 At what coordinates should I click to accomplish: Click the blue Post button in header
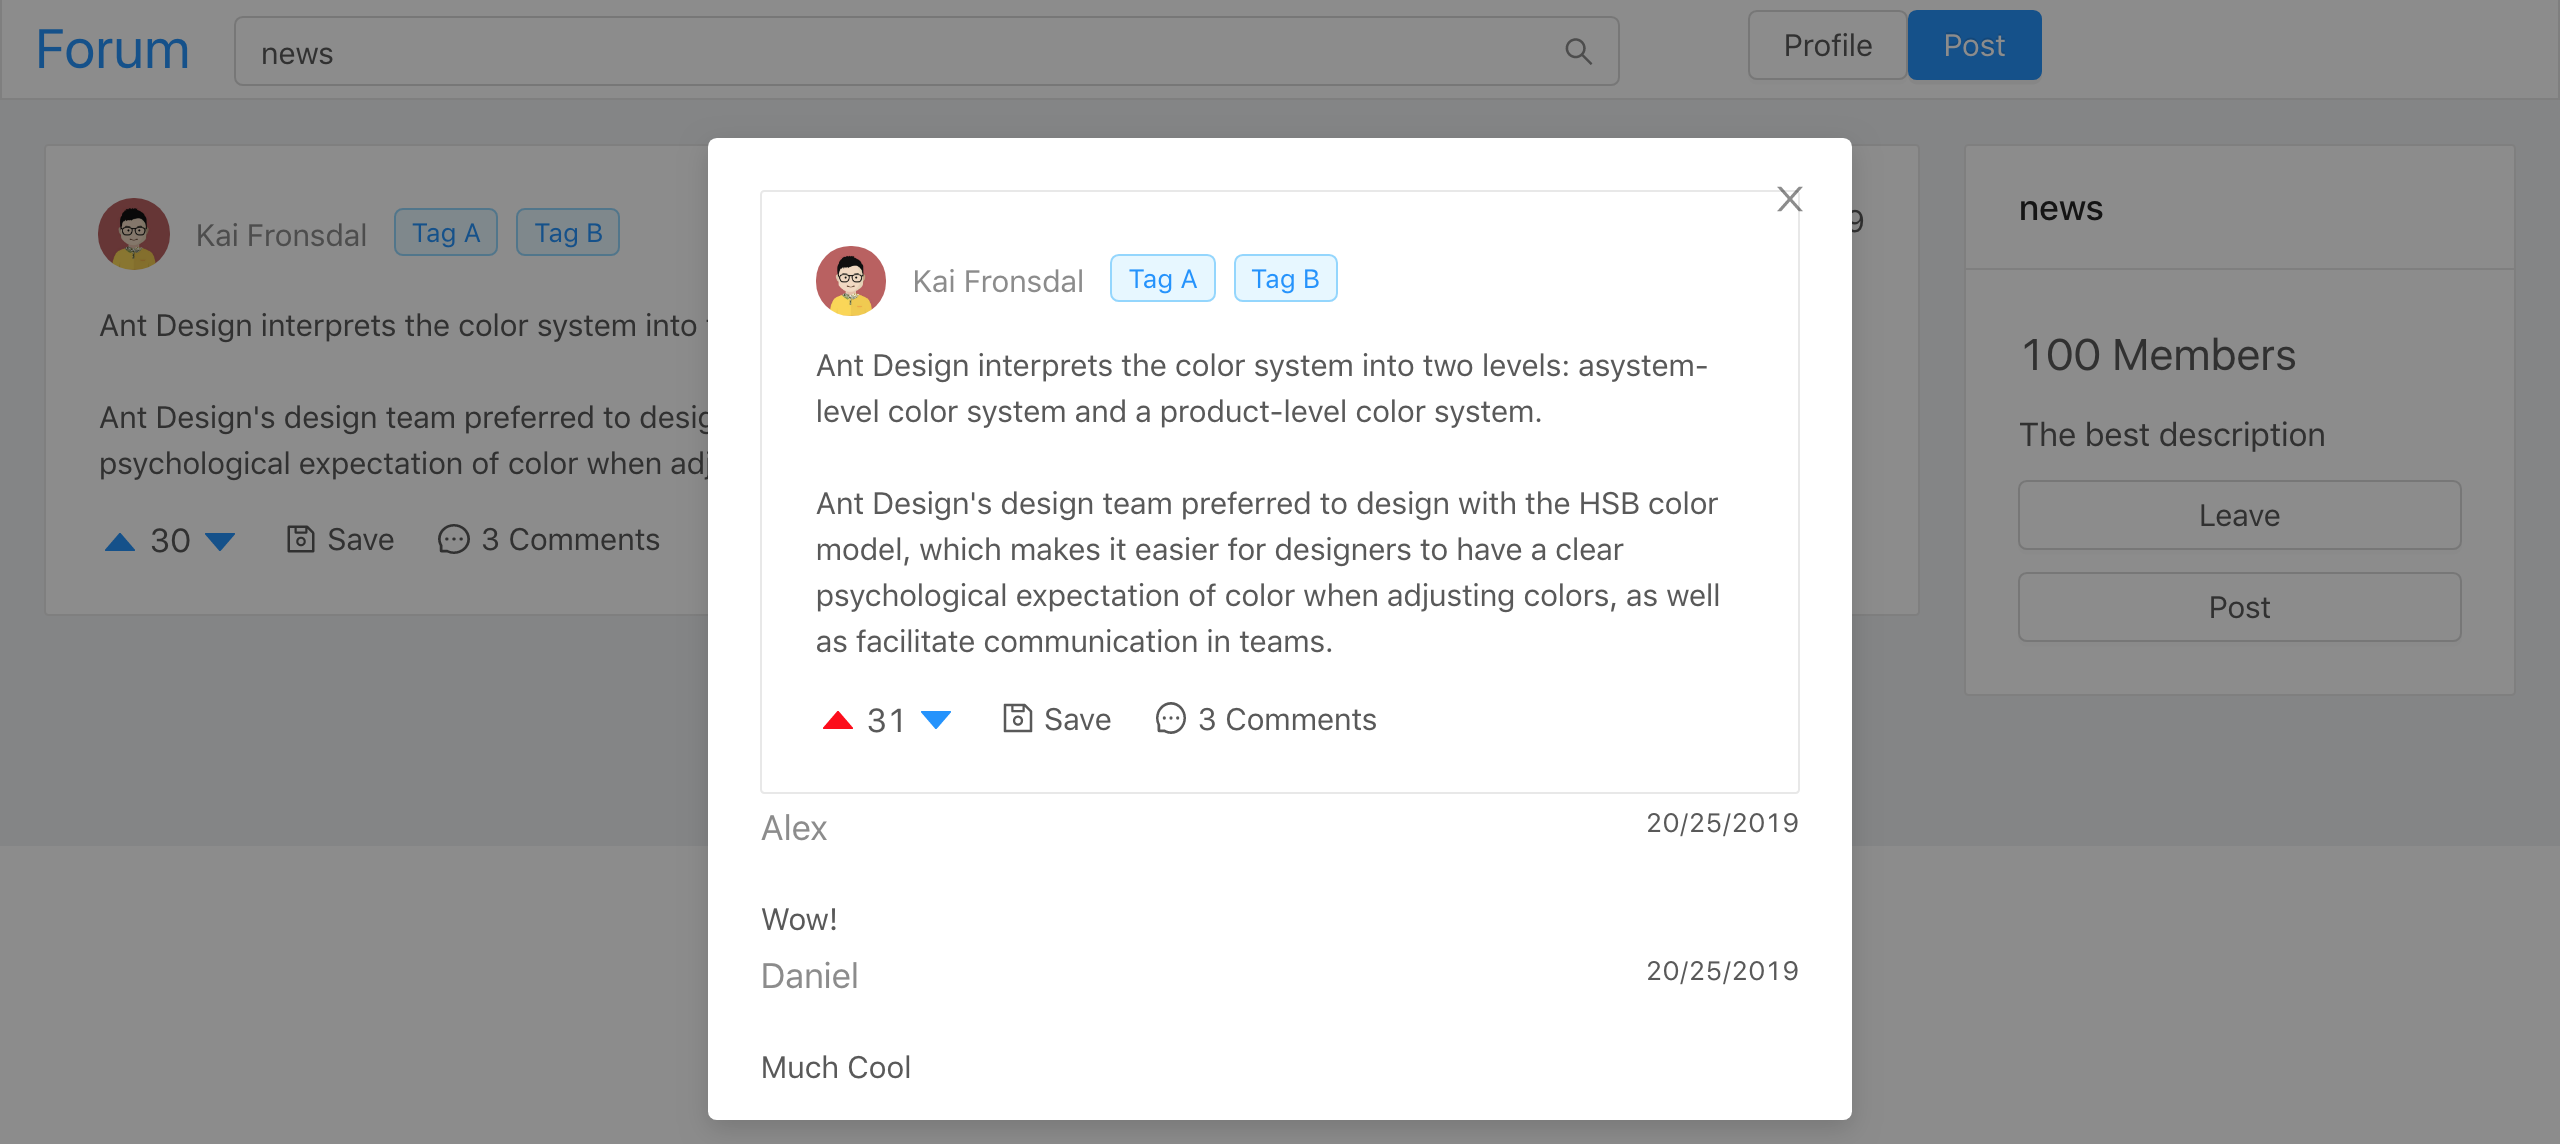point(1973,46)
